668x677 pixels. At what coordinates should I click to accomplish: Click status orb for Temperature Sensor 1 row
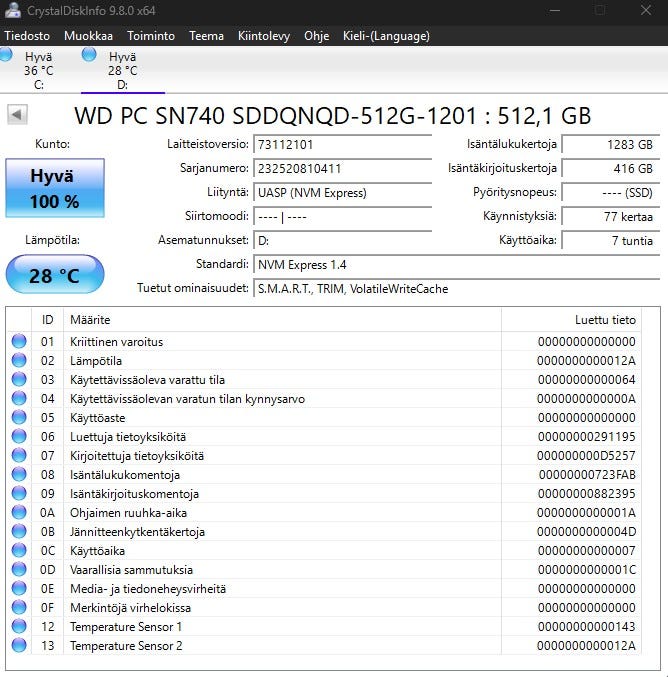(x=19, y=626)
